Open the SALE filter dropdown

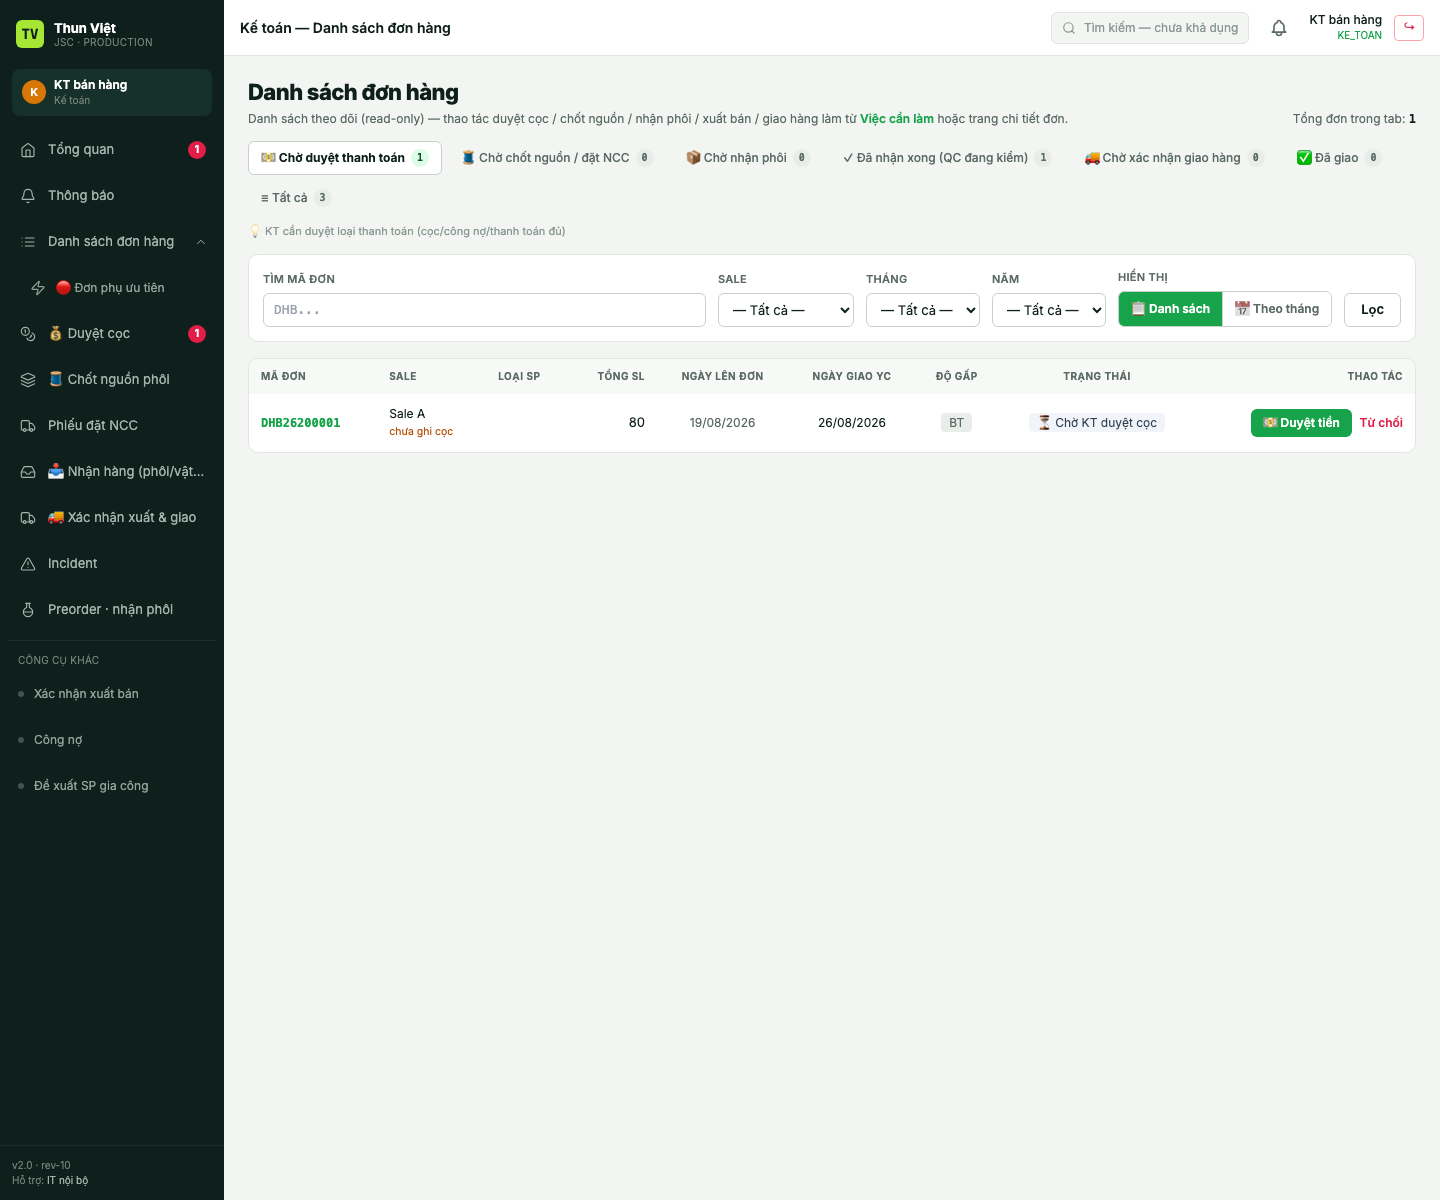click(786, 310)
